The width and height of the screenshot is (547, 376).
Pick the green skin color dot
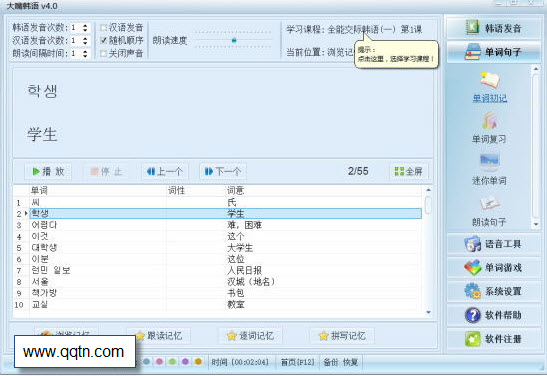click(172, 362)
